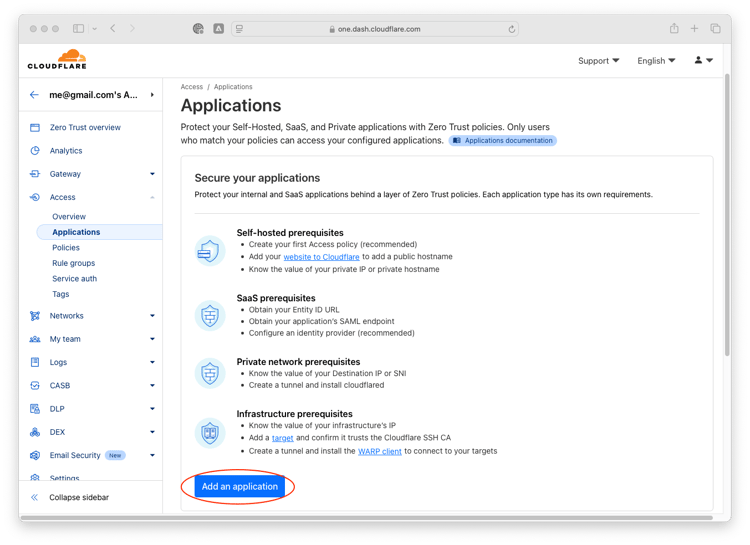Click the Gateway sidebar icon

point(35,174)
